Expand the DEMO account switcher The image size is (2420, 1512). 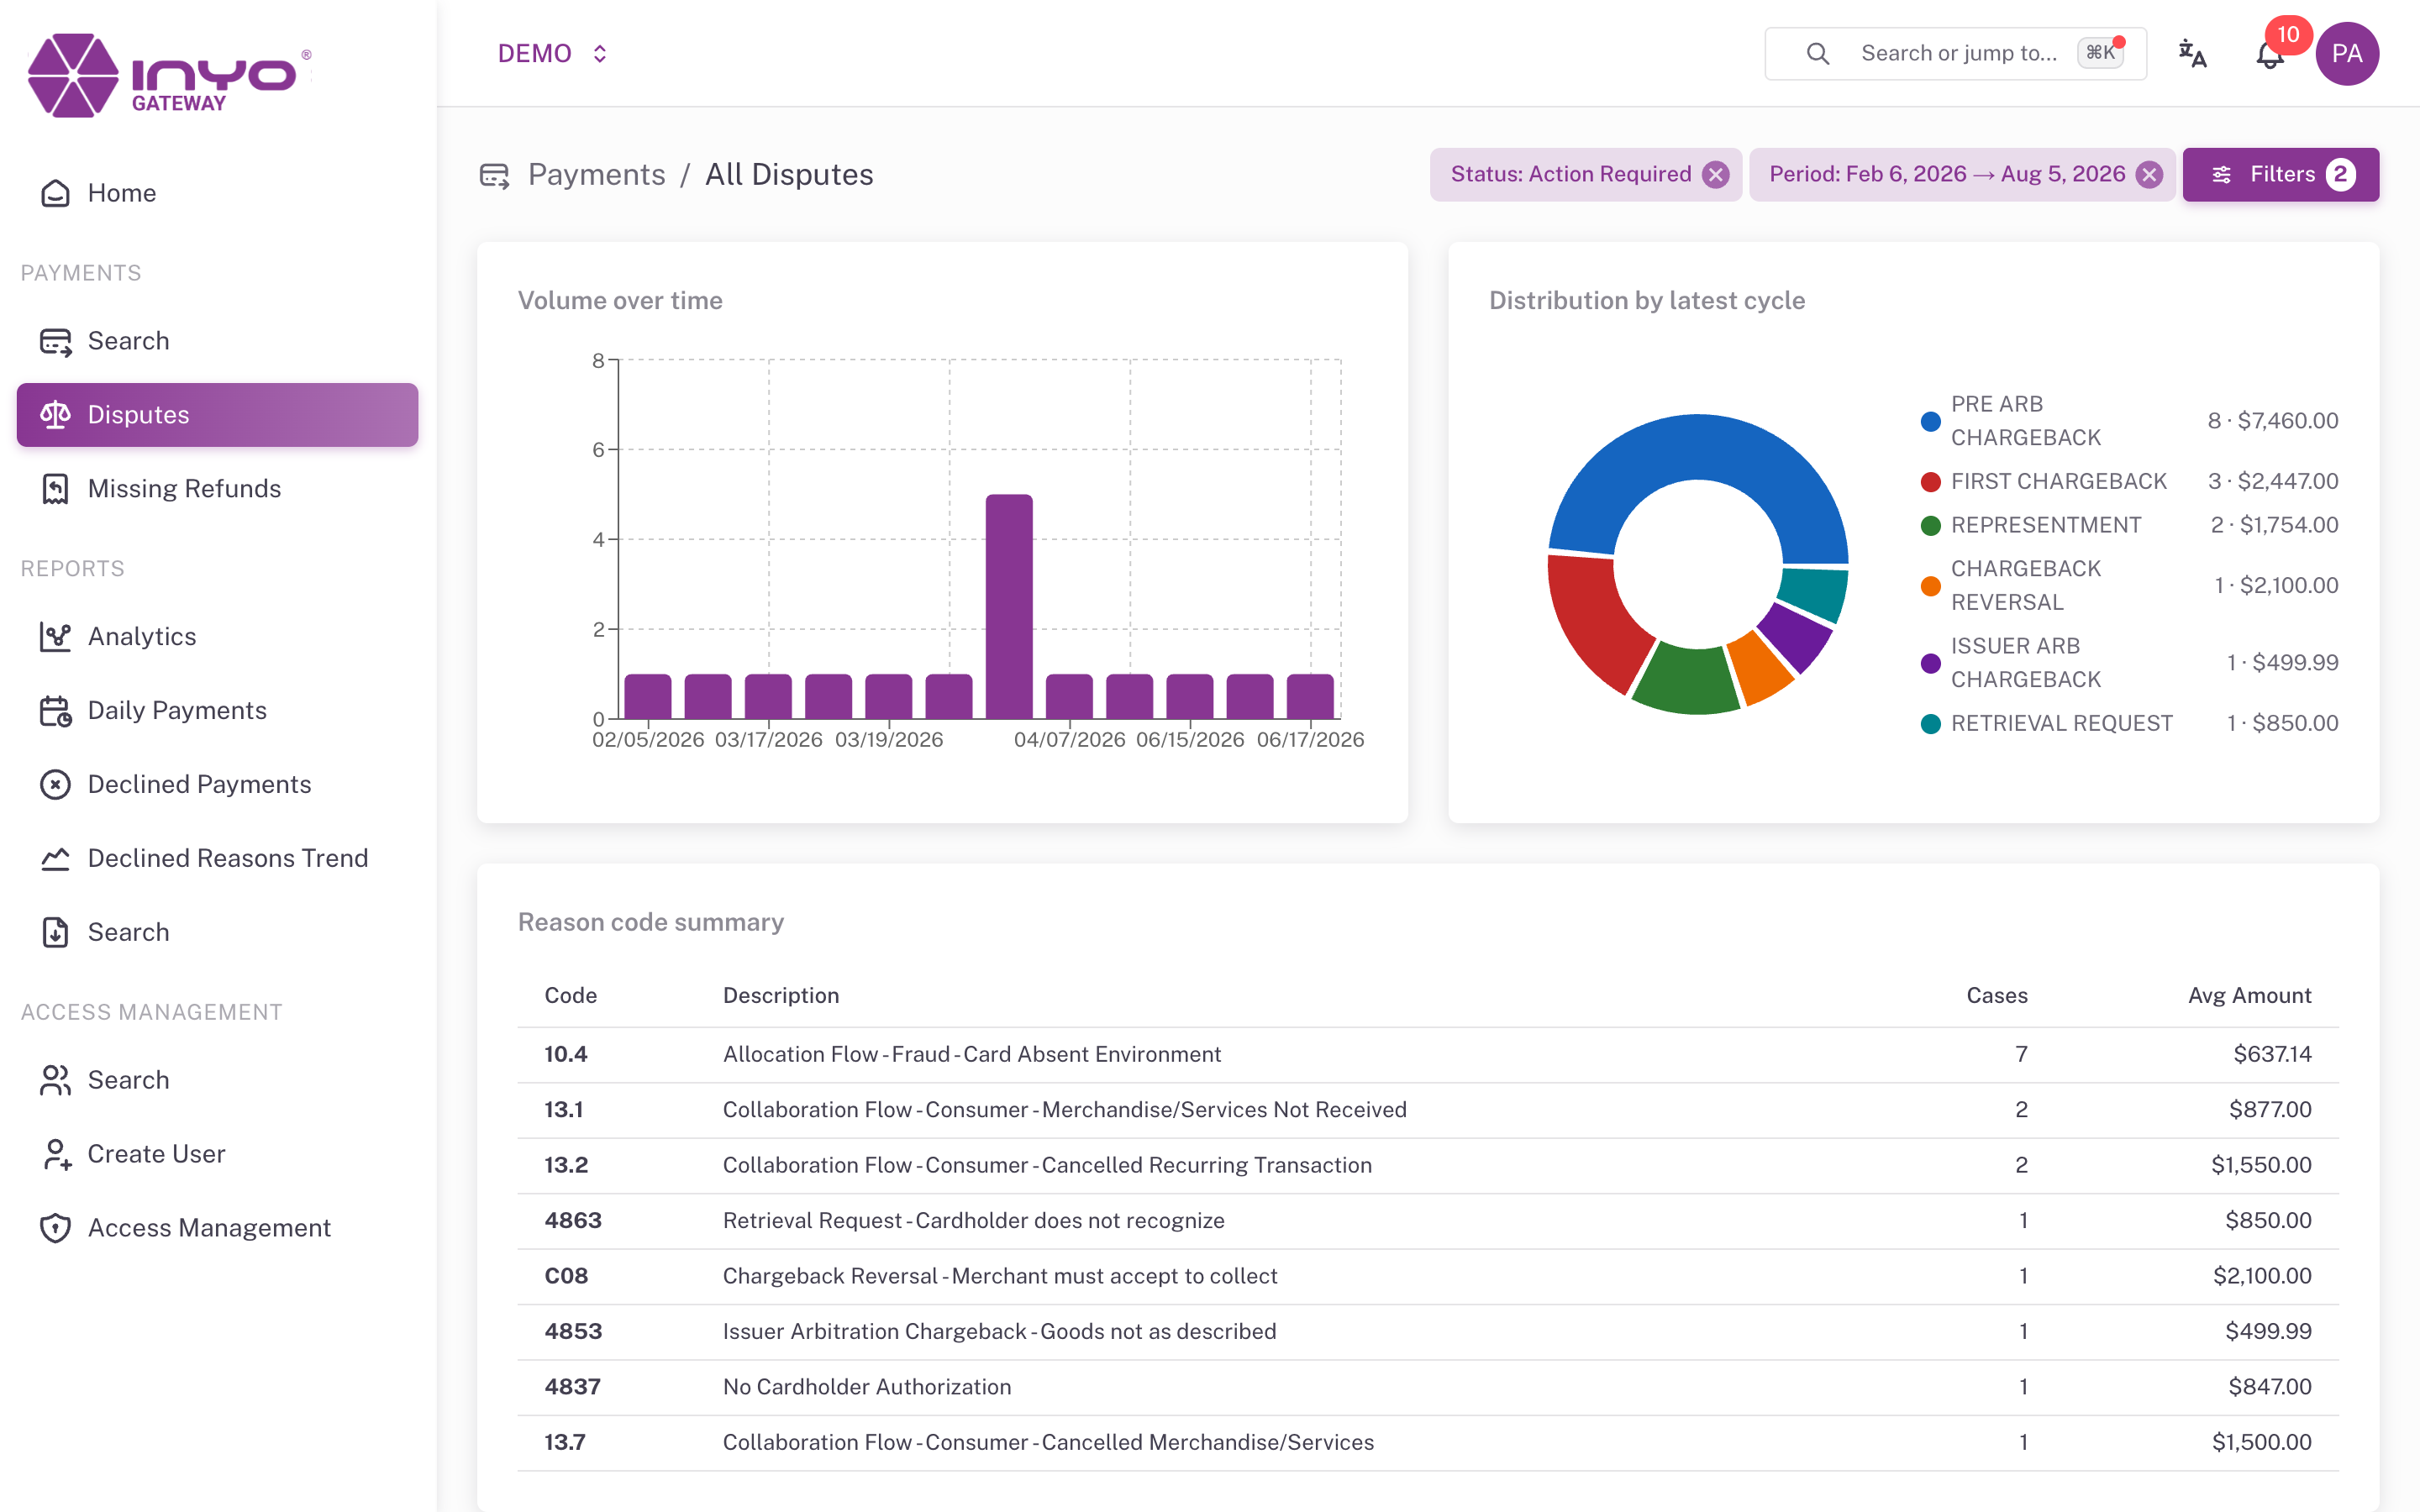553,54
